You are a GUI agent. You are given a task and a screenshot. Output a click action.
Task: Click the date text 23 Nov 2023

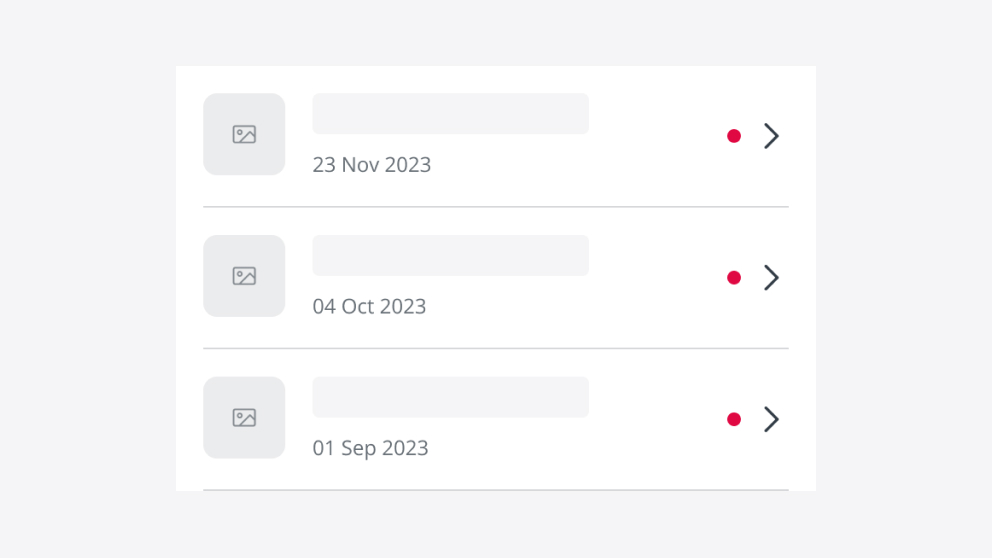(371, 165)
